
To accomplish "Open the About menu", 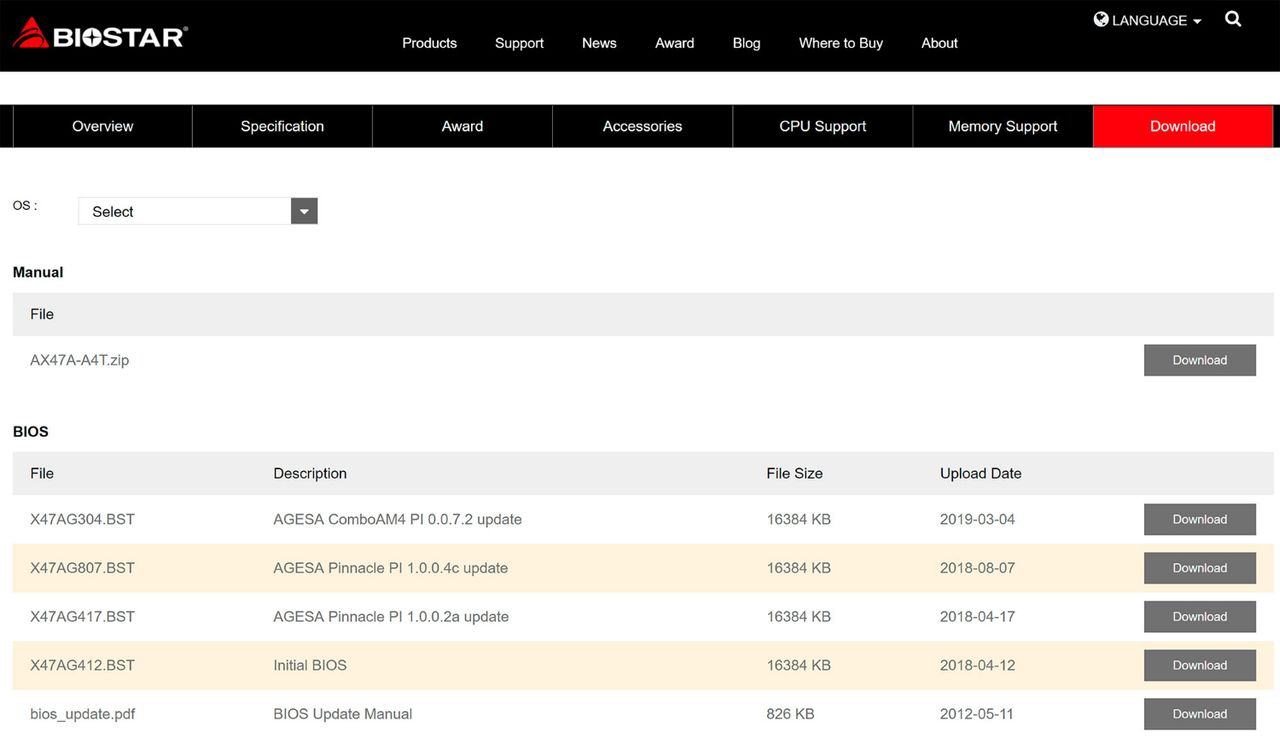I will point(940,43).
